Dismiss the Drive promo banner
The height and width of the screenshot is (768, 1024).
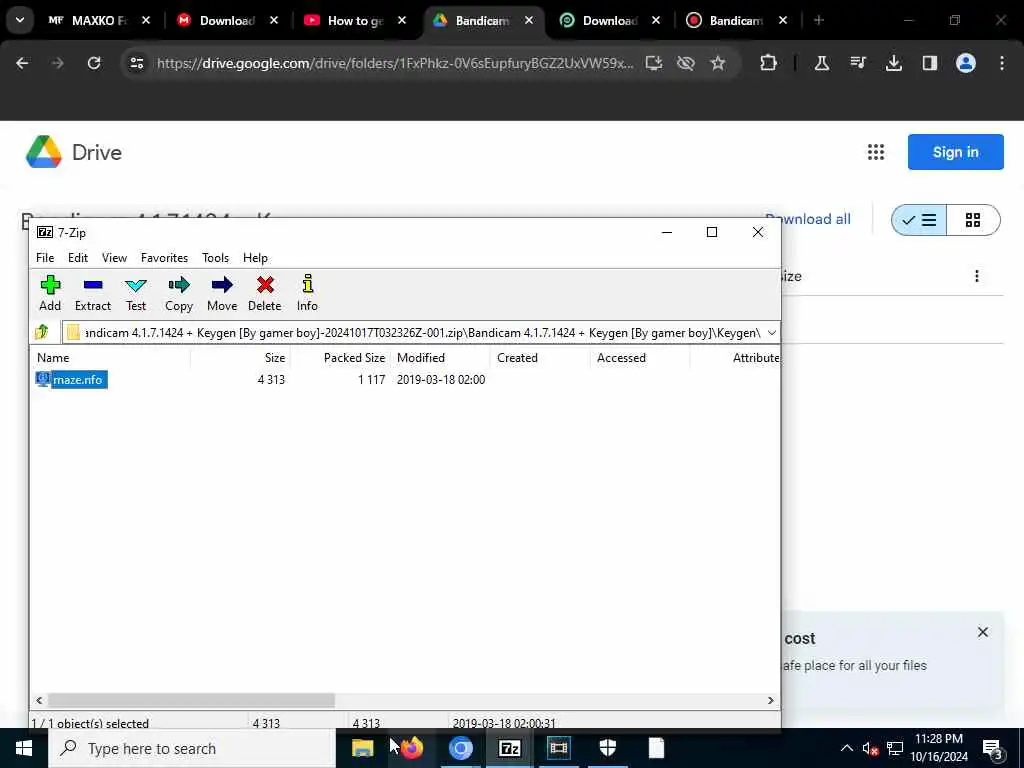[983, 632]
